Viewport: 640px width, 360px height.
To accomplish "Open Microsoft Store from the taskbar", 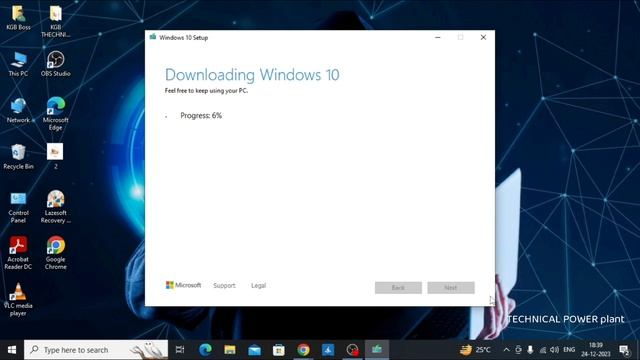I will pyautogui.click(x=279, y=350).
